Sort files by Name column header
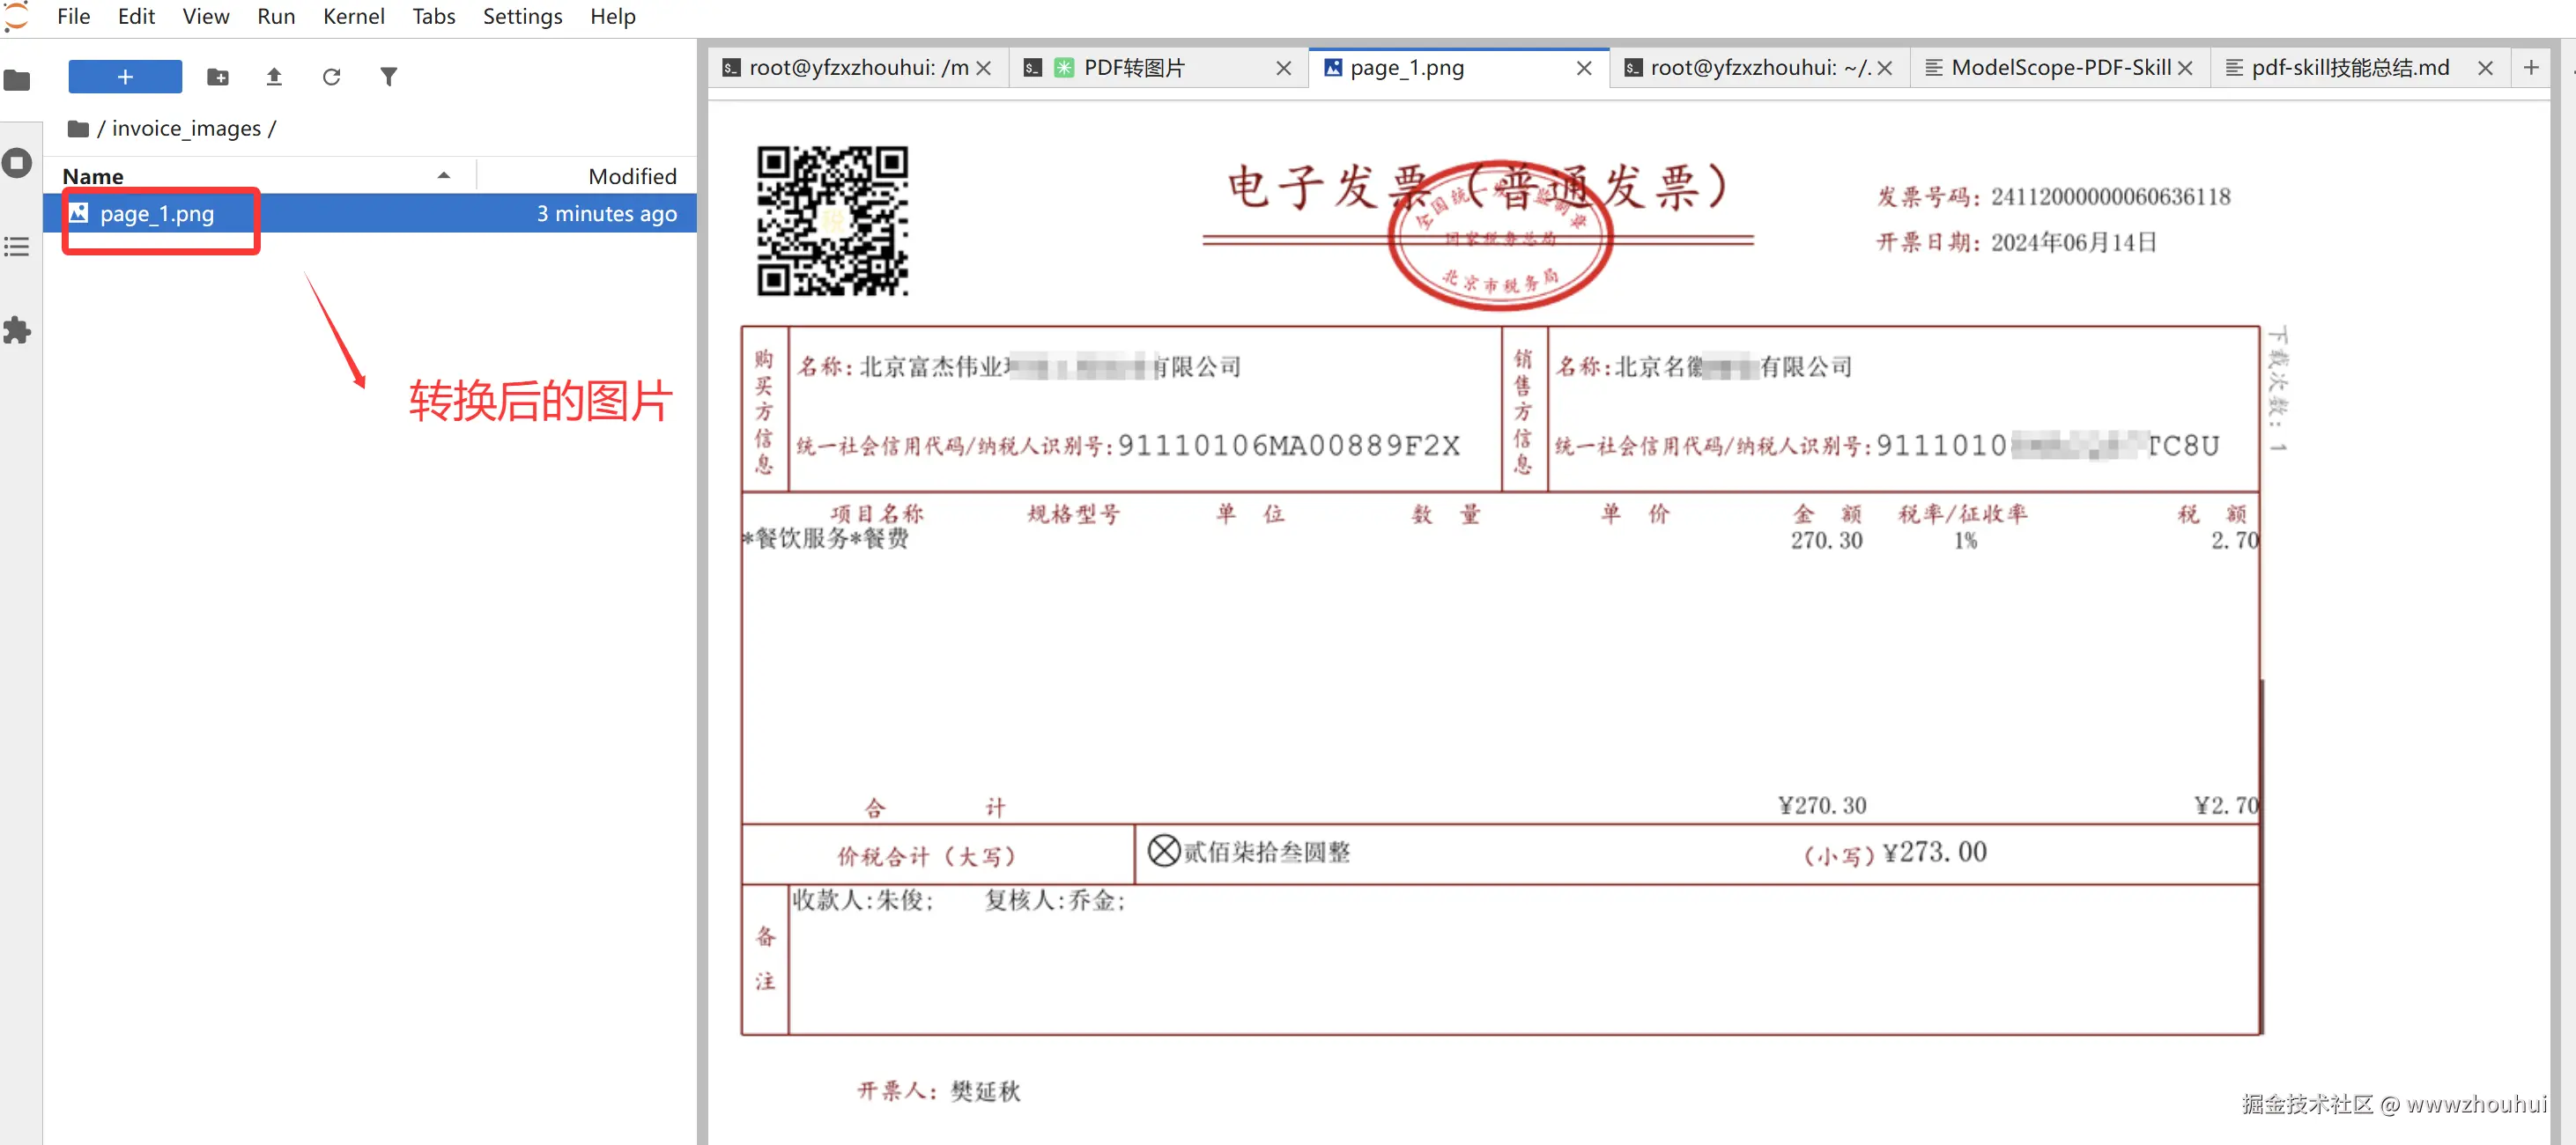 (93, 176)
